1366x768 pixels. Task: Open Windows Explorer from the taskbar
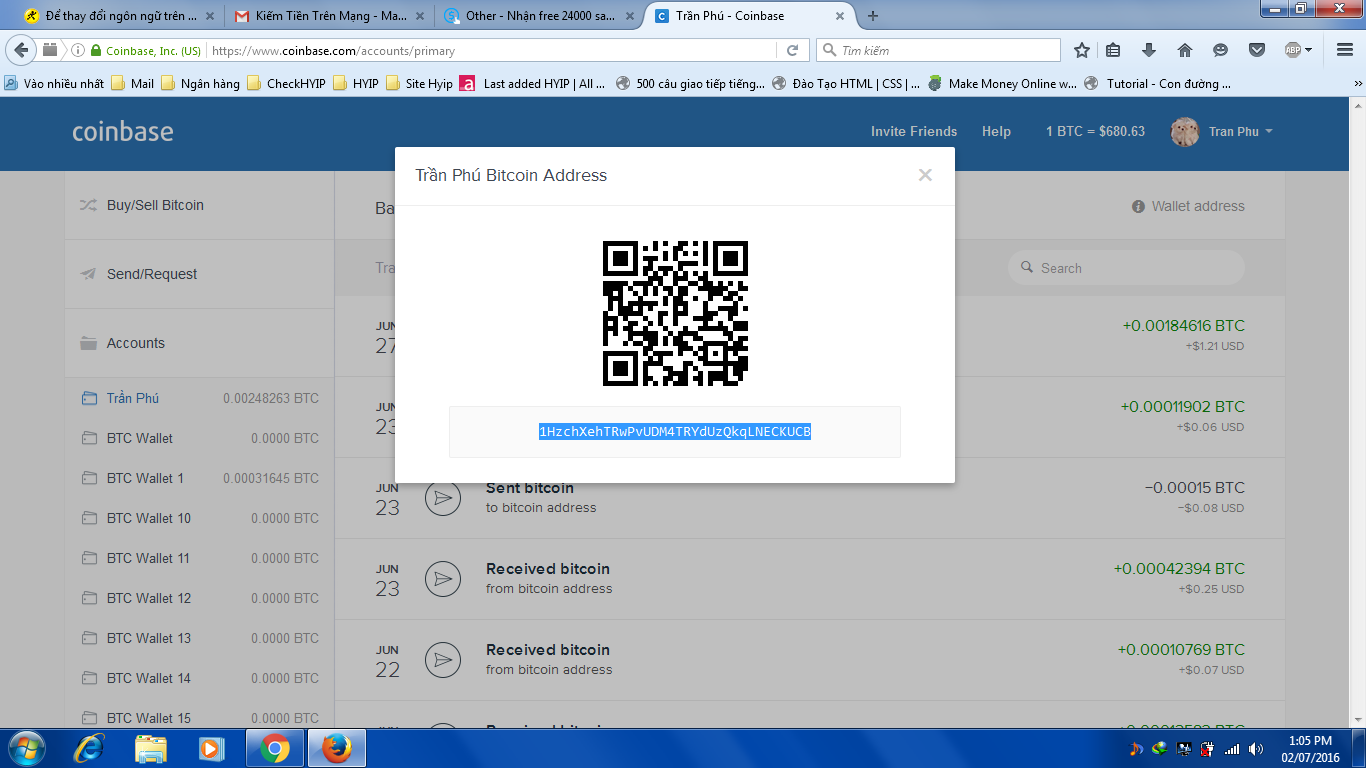tap(151, 748)
